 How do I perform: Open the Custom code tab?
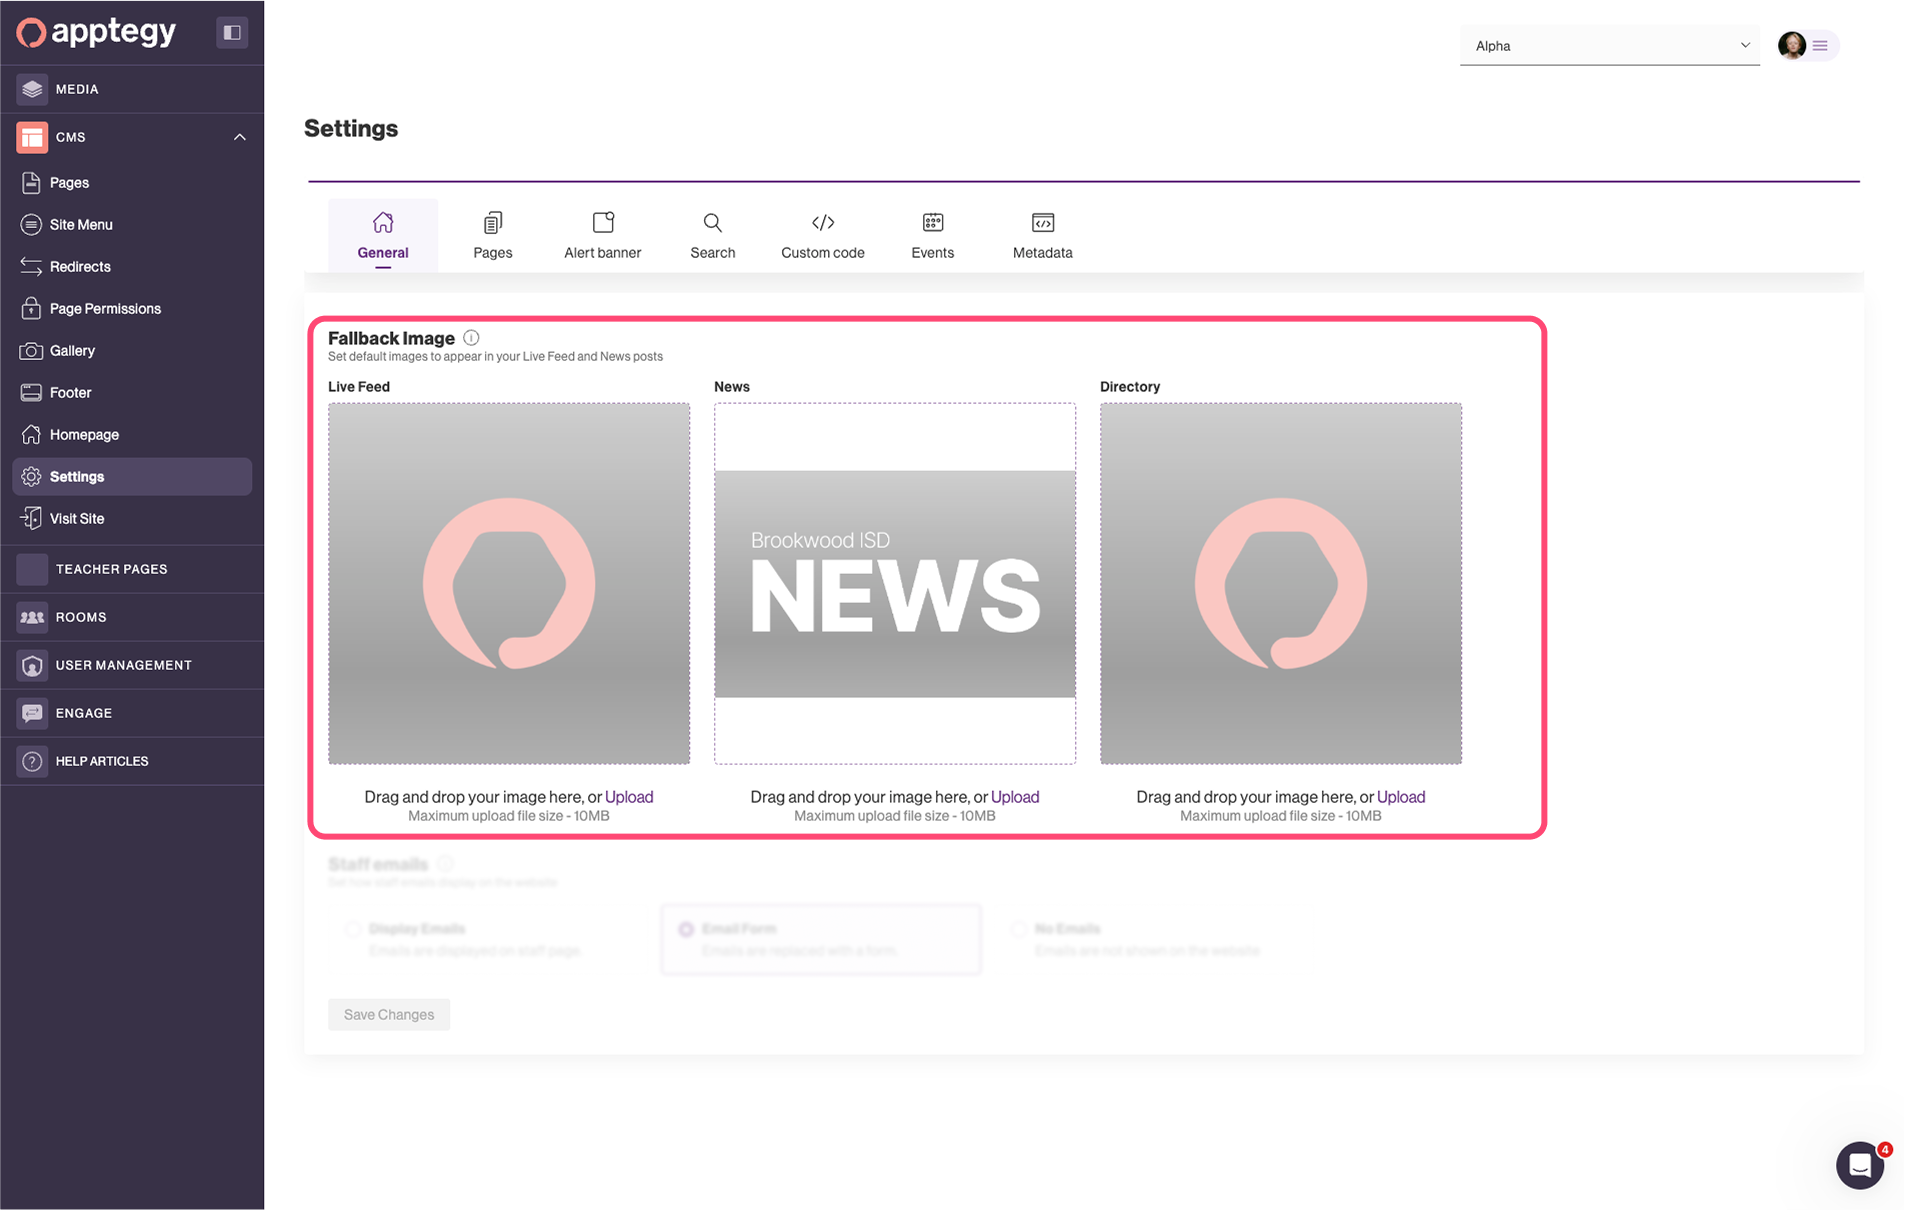(x=823, y=236)
